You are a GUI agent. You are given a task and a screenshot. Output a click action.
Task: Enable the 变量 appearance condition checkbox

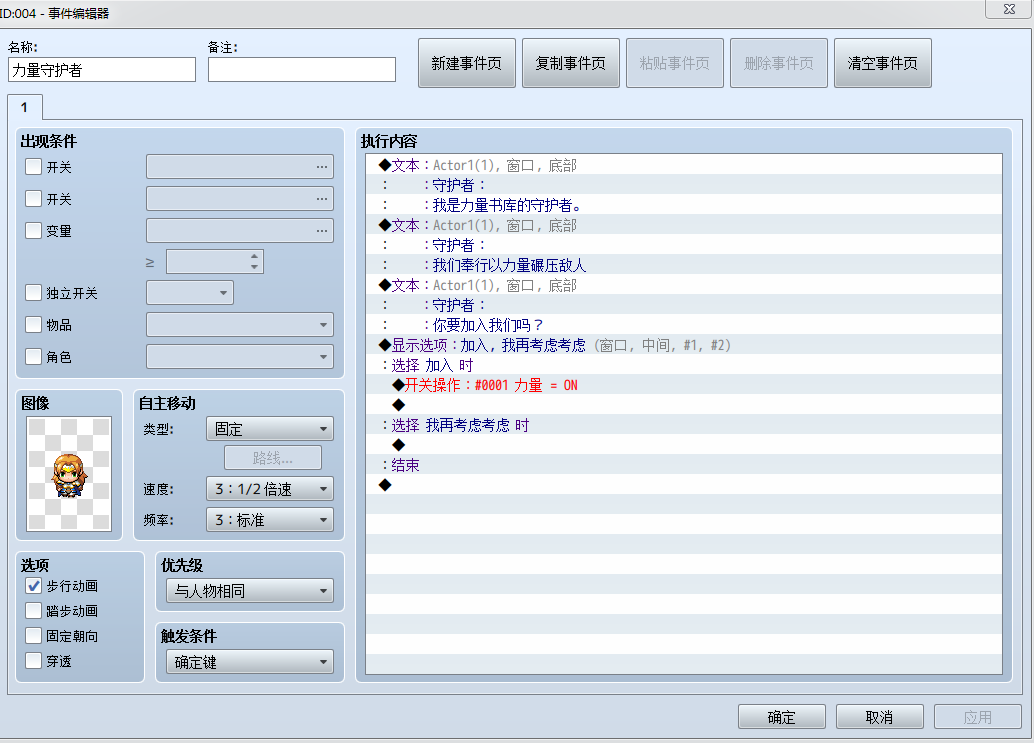coord(33,230)
